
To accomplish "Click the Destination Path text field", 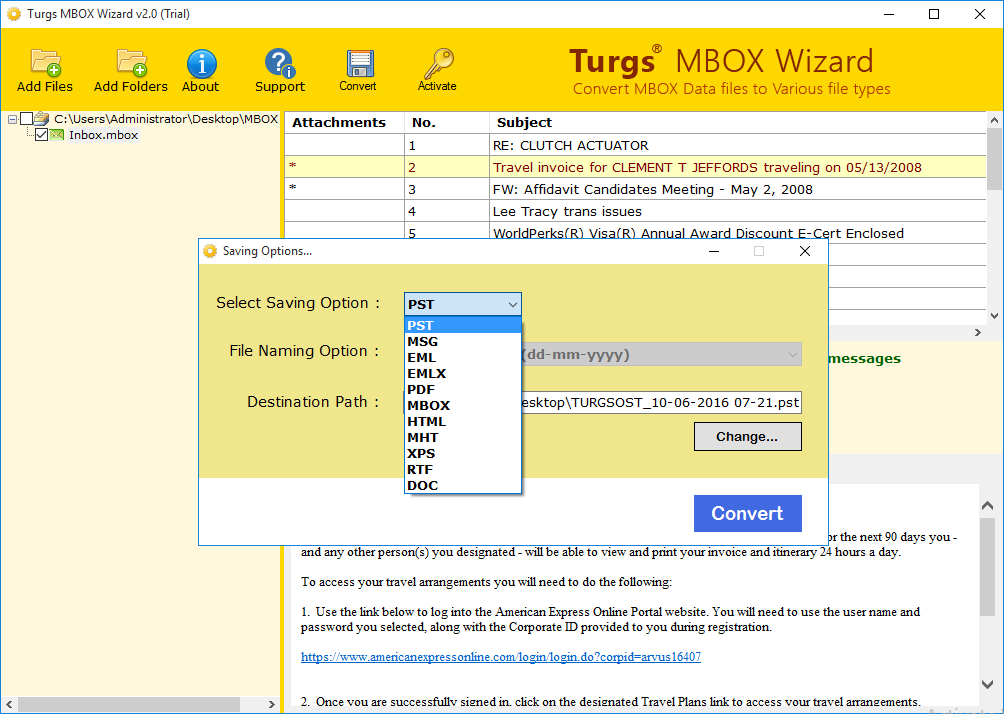I will pos(661,402).
